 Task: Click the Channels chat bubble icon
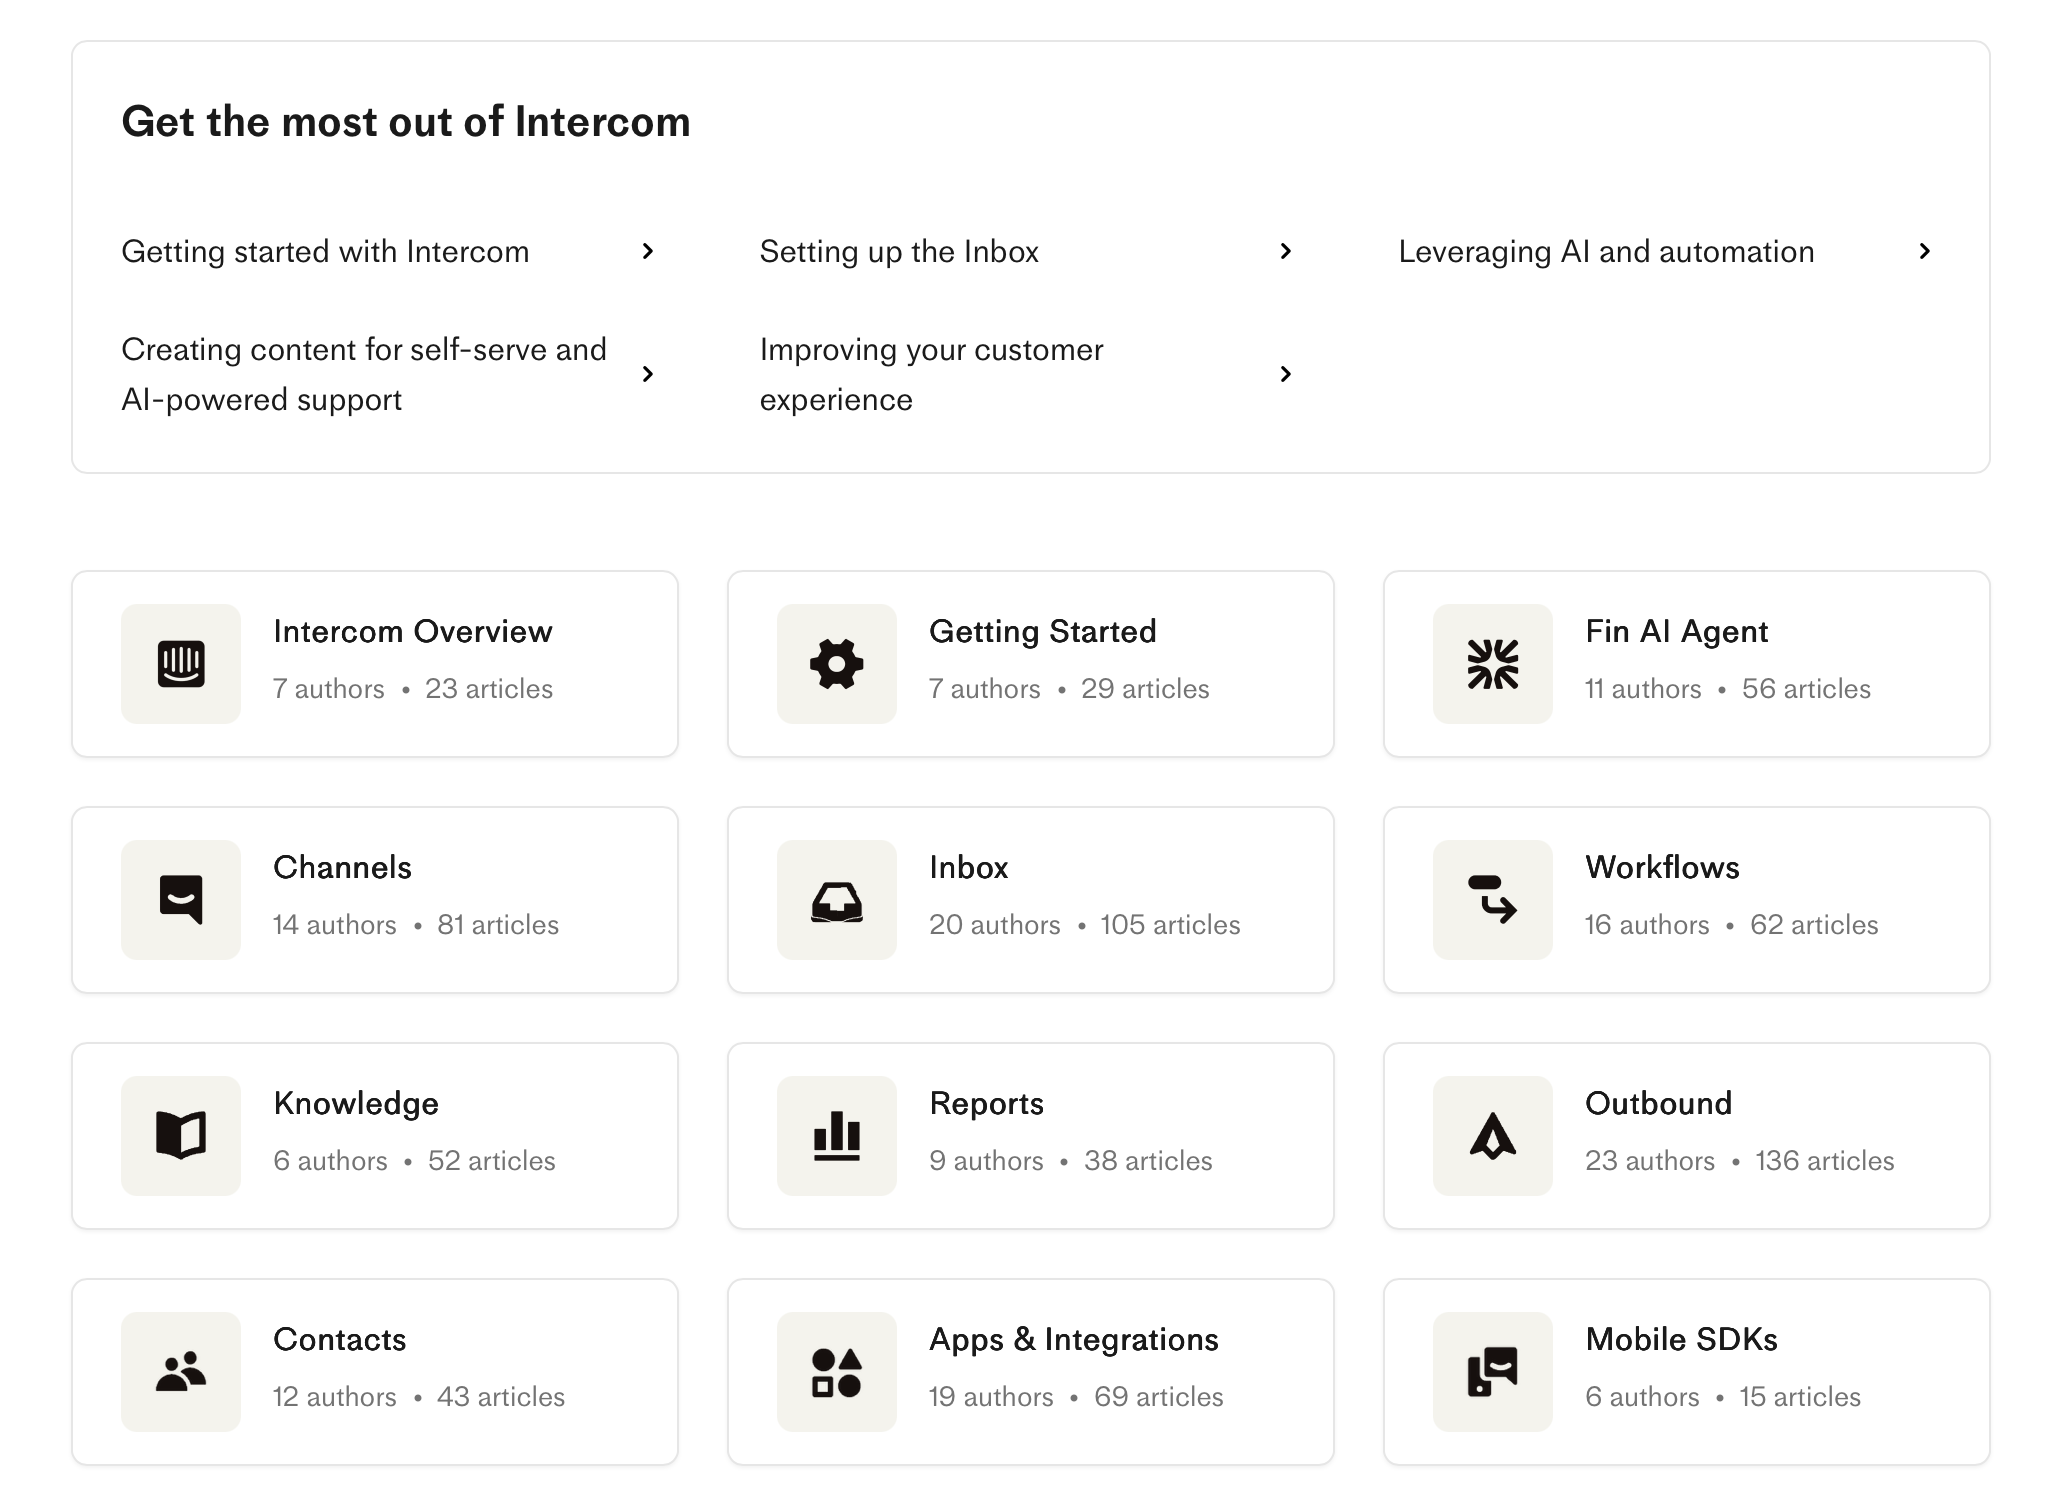[181, 900]
